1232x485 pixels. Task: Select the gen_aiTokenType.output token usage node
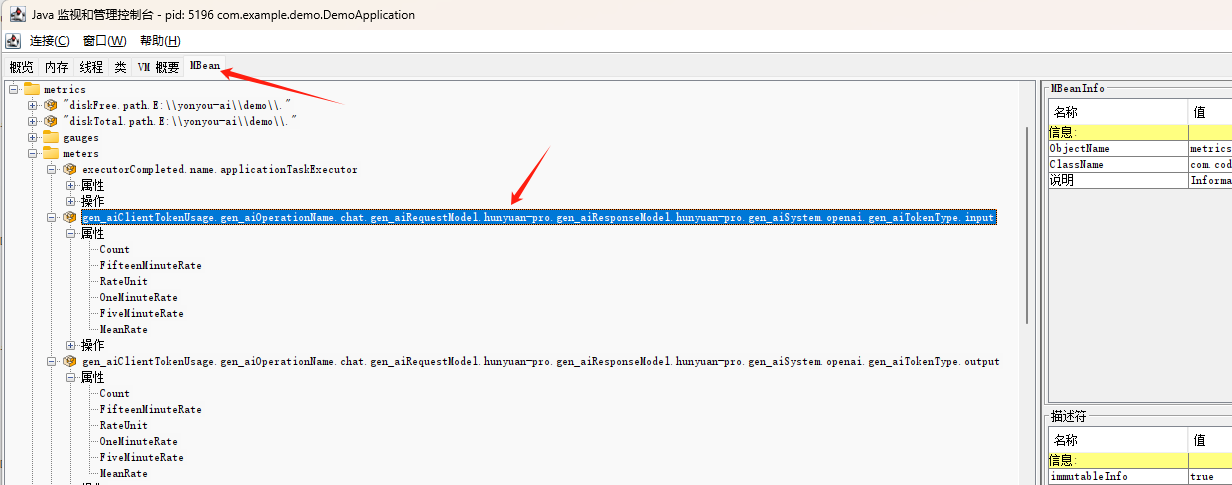pos(541,361)
